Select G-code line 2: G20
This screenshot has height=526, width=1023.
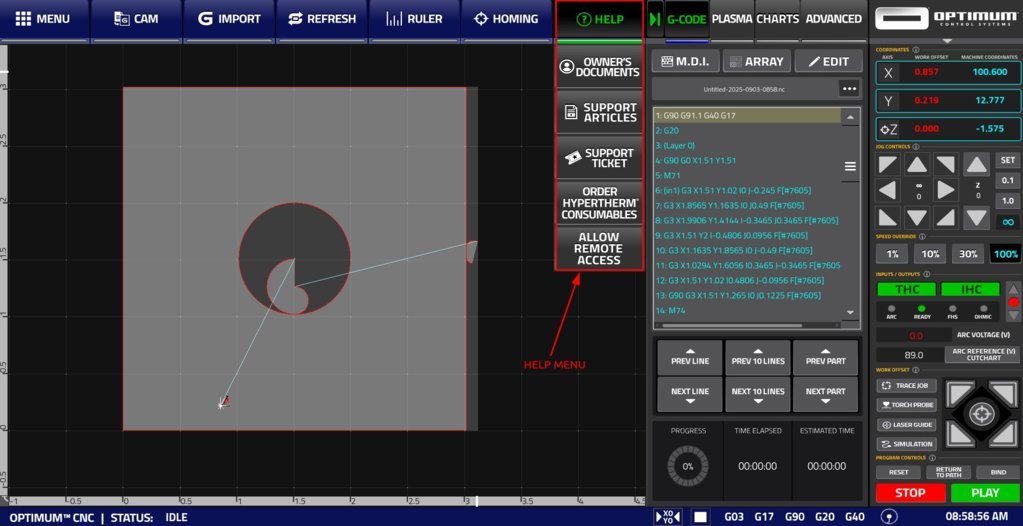point(747,131)
